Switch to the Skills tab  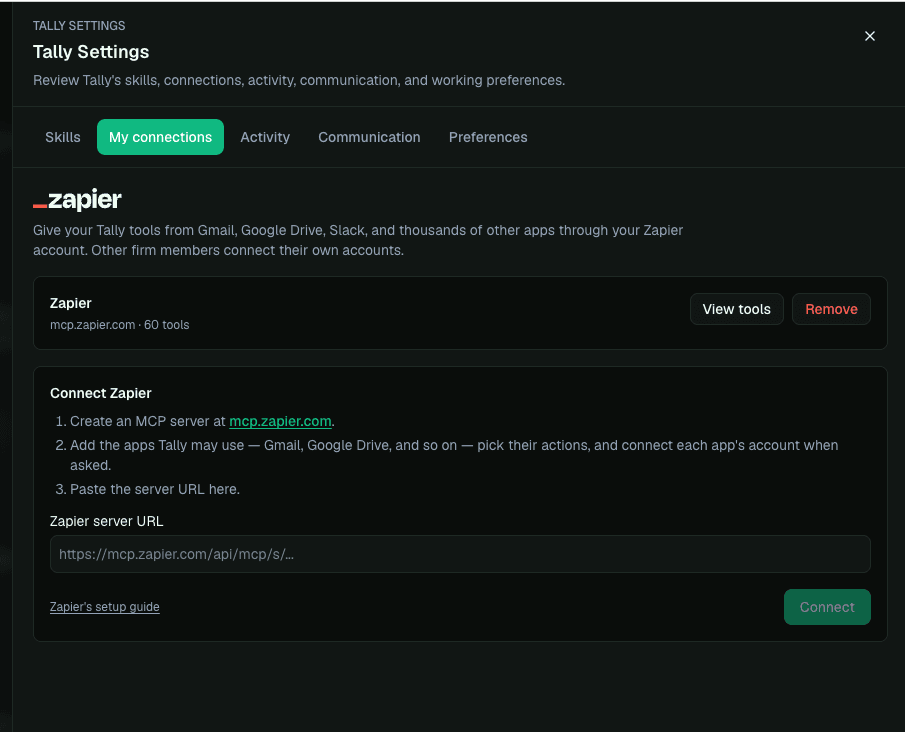pyautogui.click(x=63, y=137)
